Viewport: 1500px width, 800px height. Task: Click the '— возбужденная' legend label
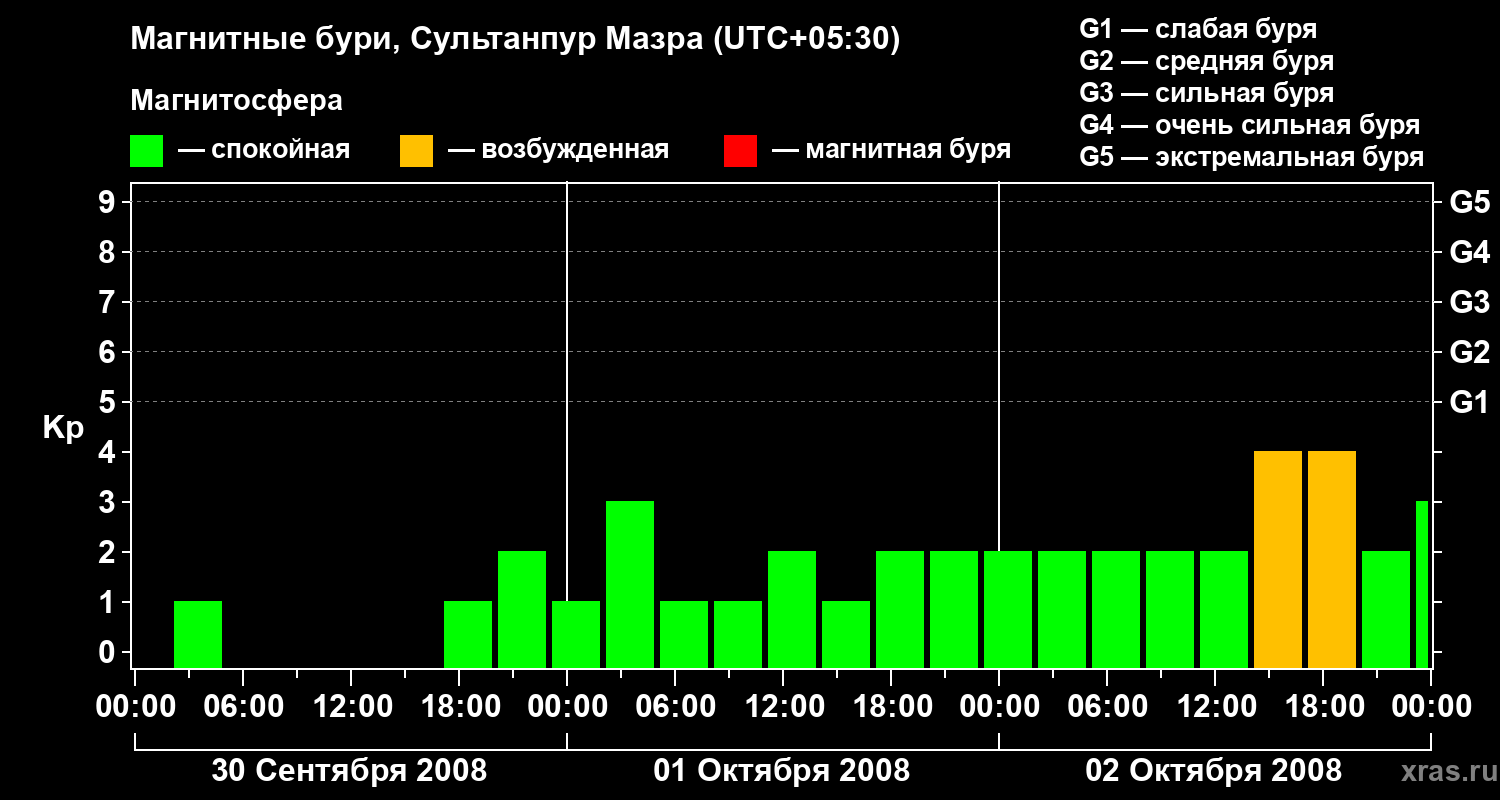tap(558, 151)
